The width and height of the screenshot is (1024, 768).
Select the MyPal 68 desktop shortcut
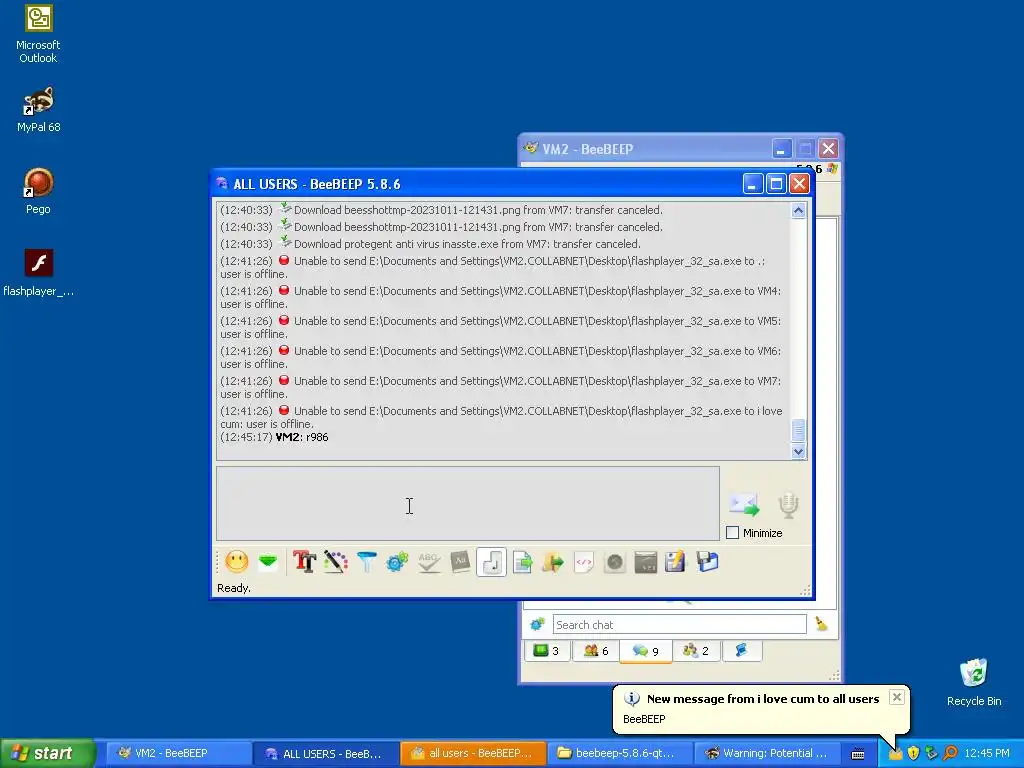coord(38,110)
